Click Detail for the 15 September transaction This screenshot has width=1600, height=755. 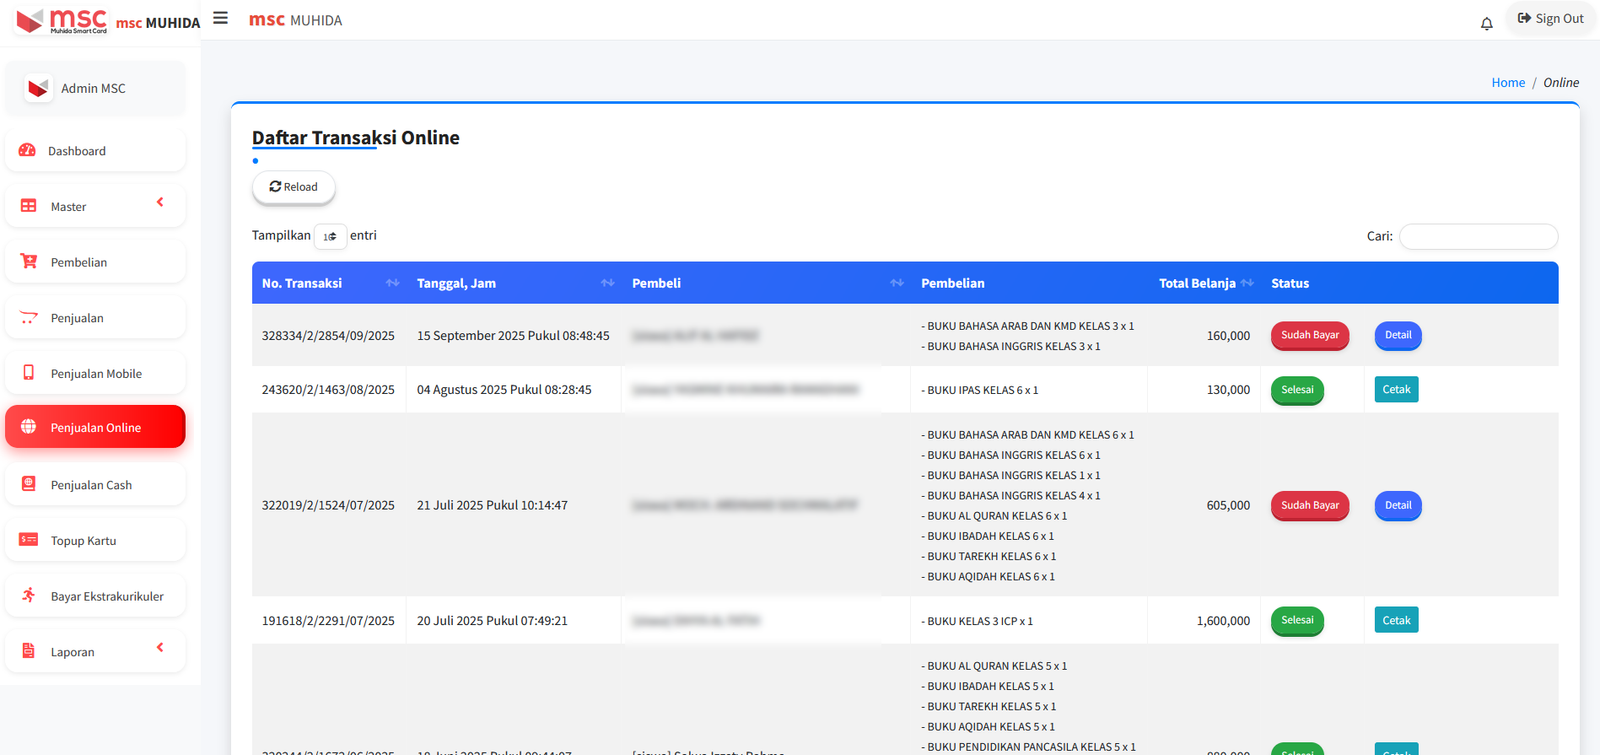click(x=1397, y=335)
